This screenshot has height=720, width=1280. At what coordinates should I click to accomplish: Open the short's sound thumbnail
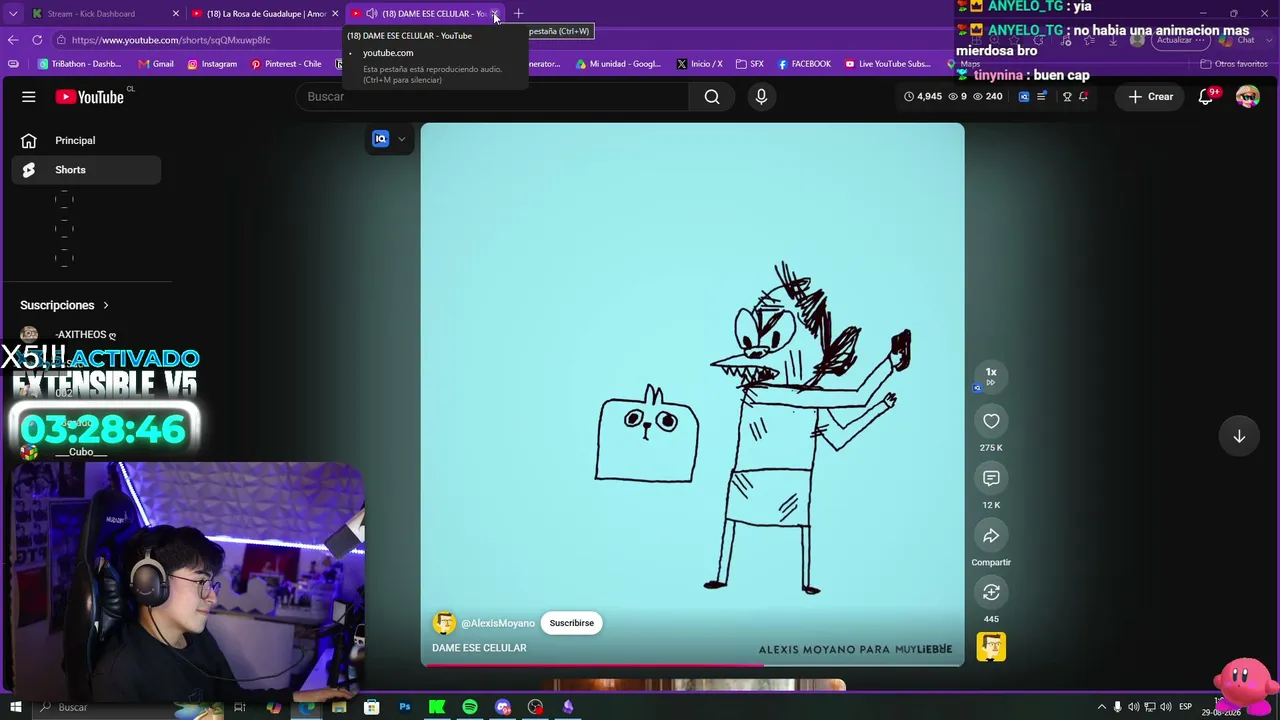coord(991,647)
